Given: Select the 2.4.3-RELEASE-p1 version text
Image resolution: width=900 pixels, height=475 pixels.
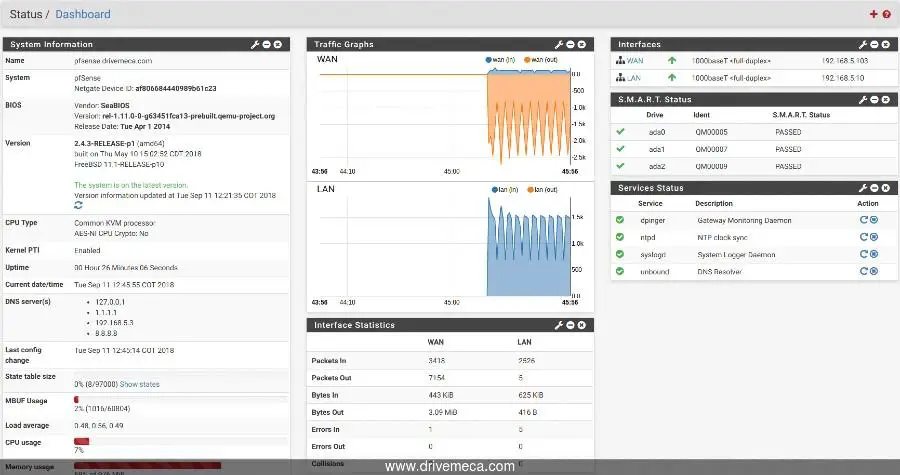Looking at the screenshot, I should tap(104, 143).
